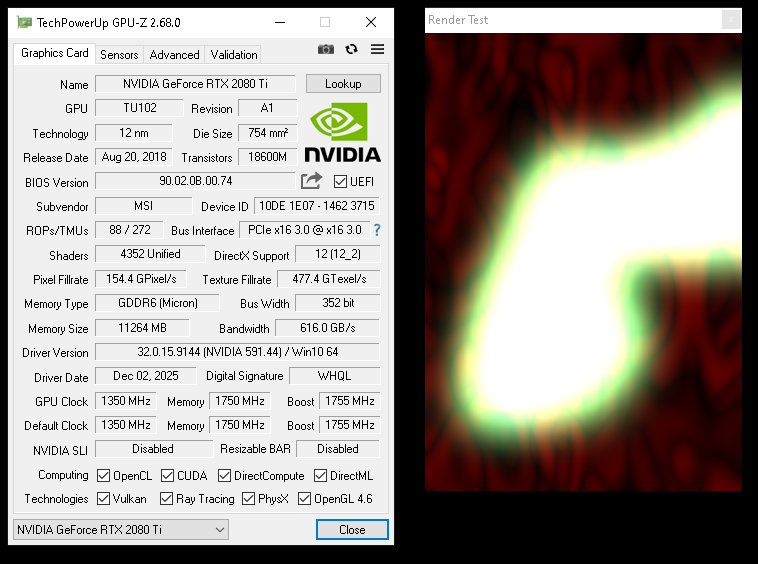
Task: Click the BIOS export share icon
Action: pyautogui.click(x=311, y=181)
